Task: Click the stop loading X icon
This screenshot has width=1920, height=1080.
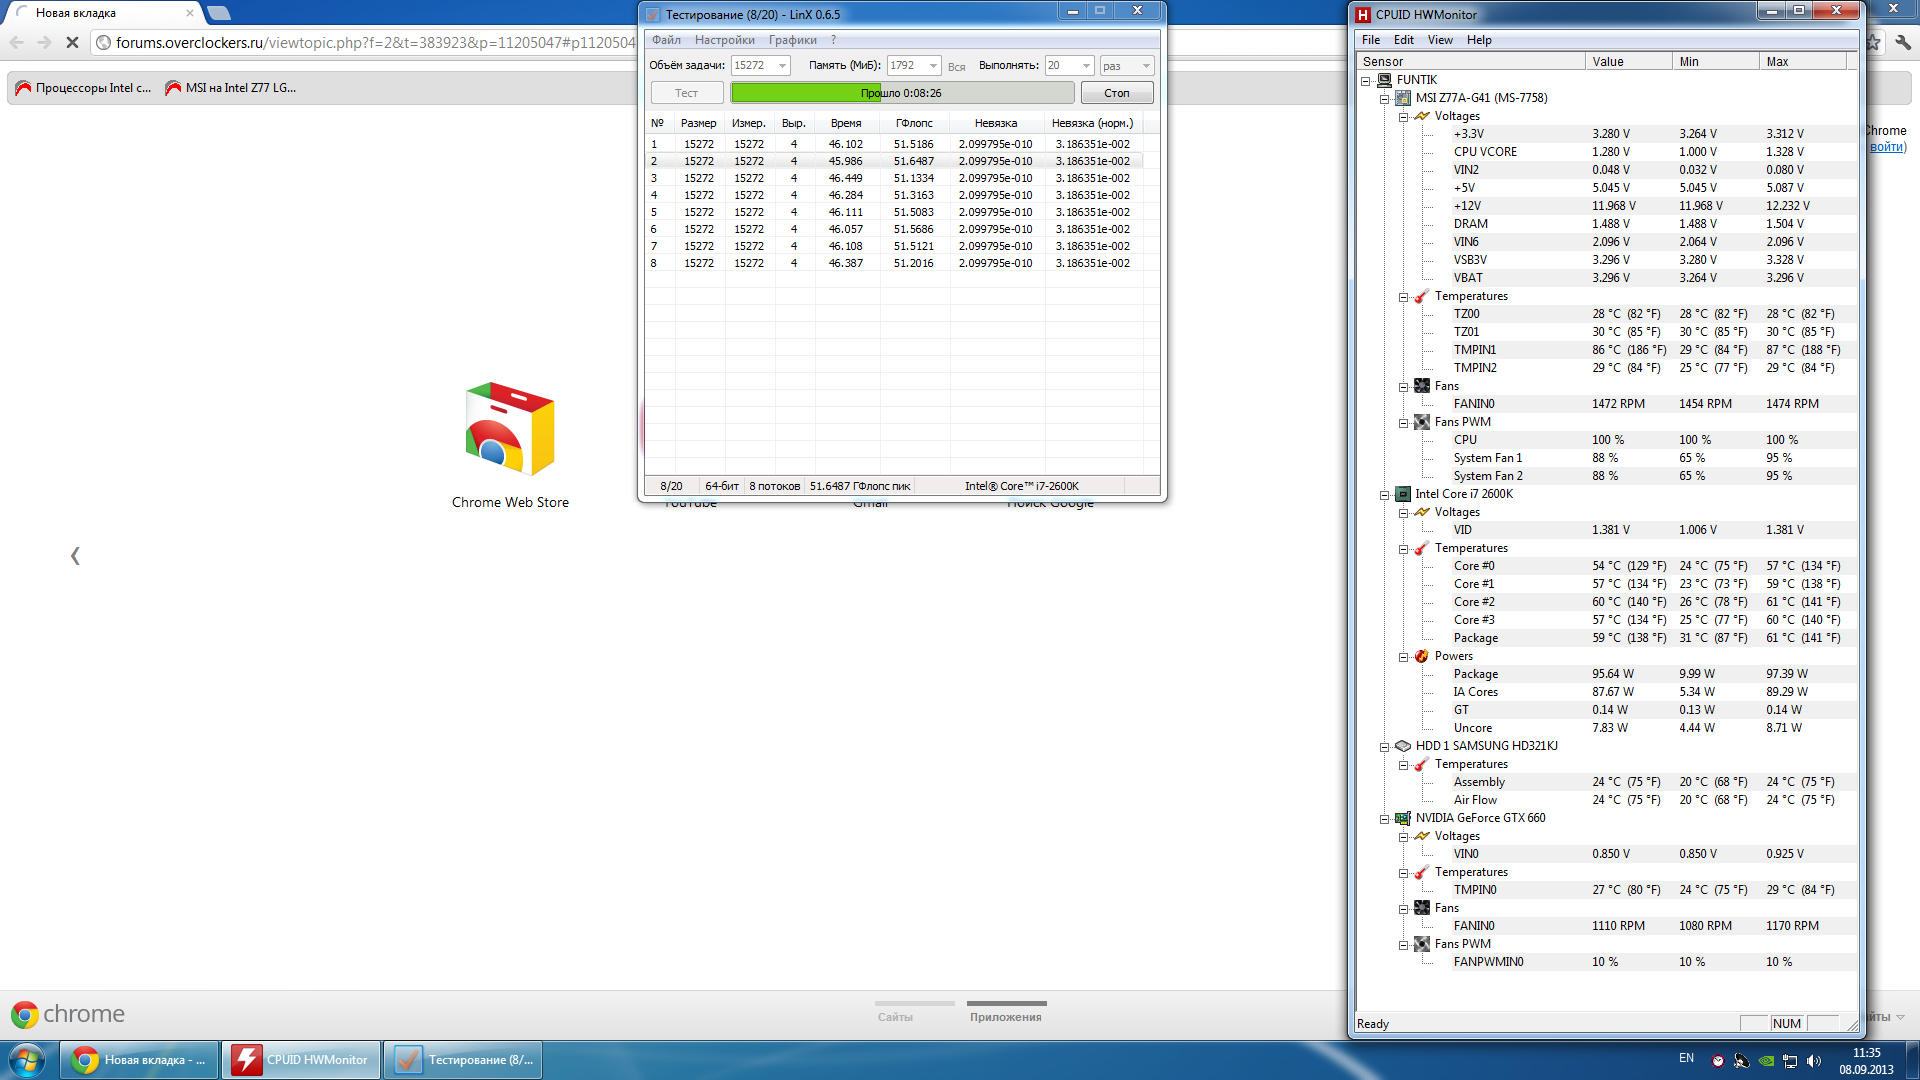Action: (x=72, y=42)
